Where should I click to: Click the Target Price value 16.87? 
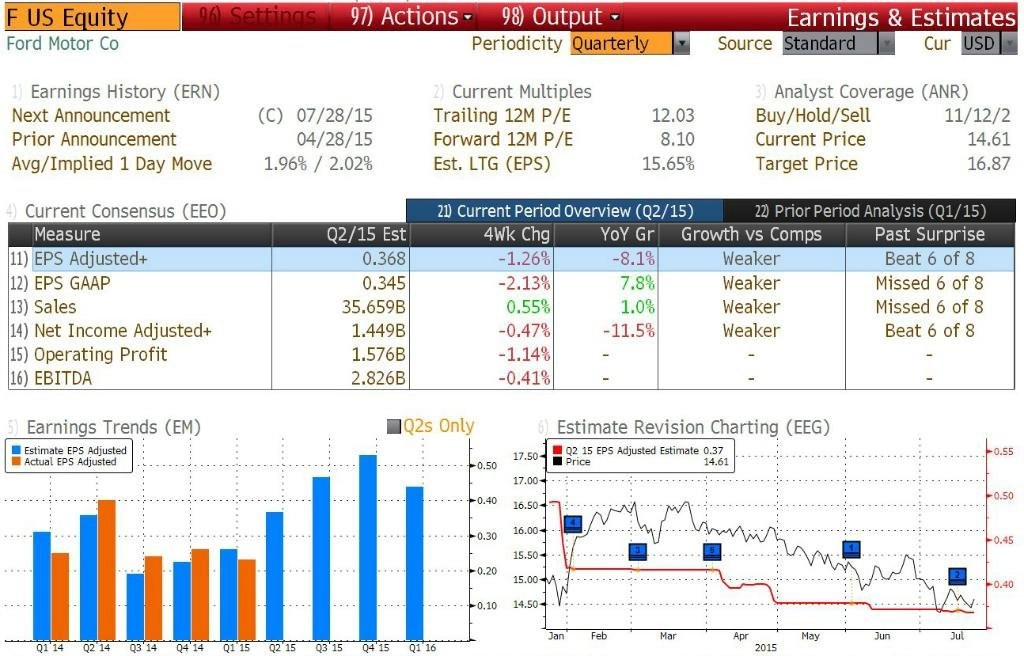989,163
